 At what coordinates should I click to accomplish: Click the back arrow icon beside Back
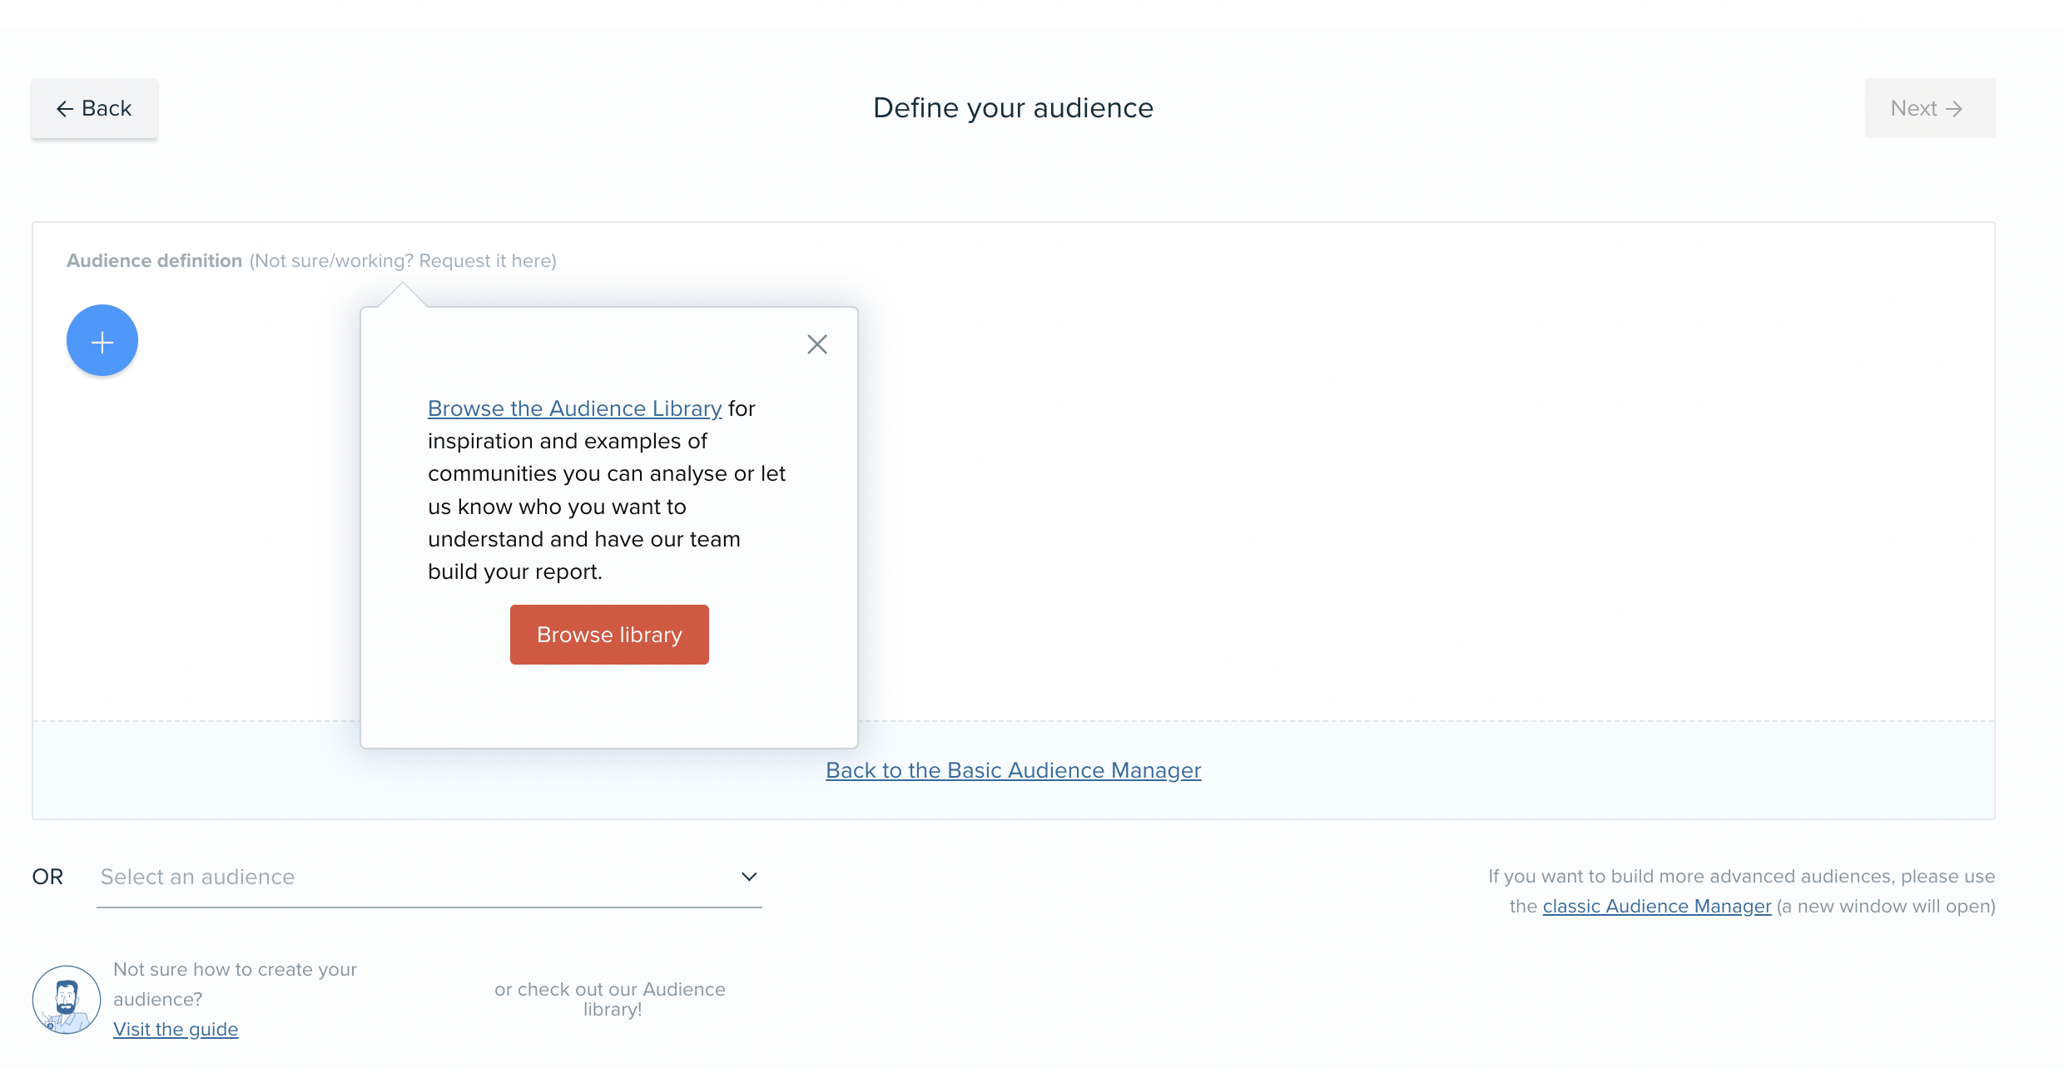(x=66, y=108)
